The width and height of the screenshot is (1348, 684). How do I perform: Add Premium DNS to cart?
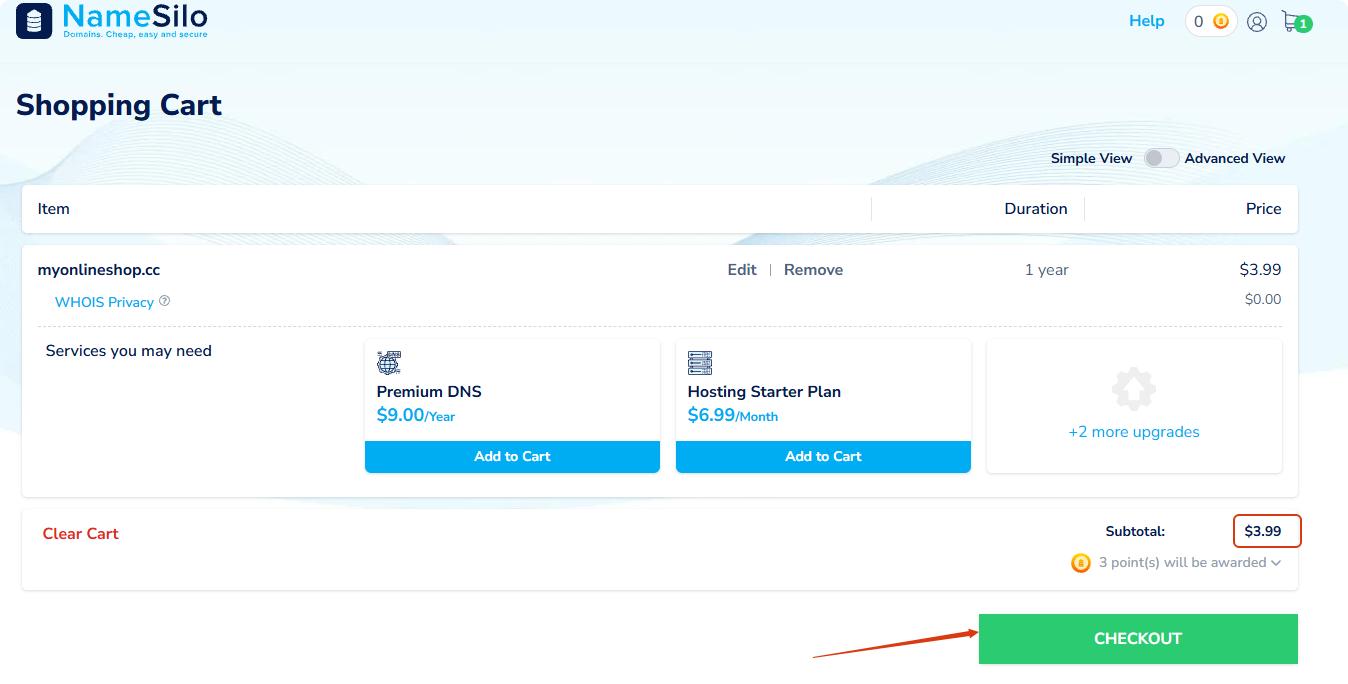tap(512, 456)
